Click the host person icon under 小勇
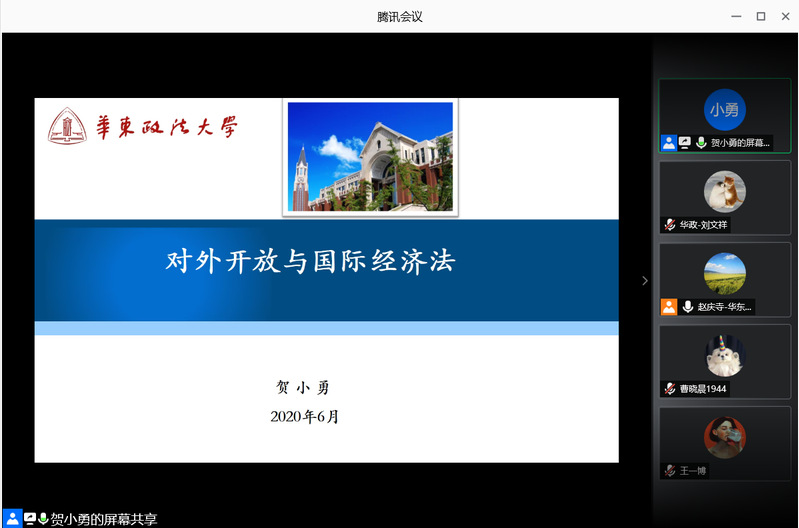The image size is (799, 528). pyautogui.click(x=669, y=143)
